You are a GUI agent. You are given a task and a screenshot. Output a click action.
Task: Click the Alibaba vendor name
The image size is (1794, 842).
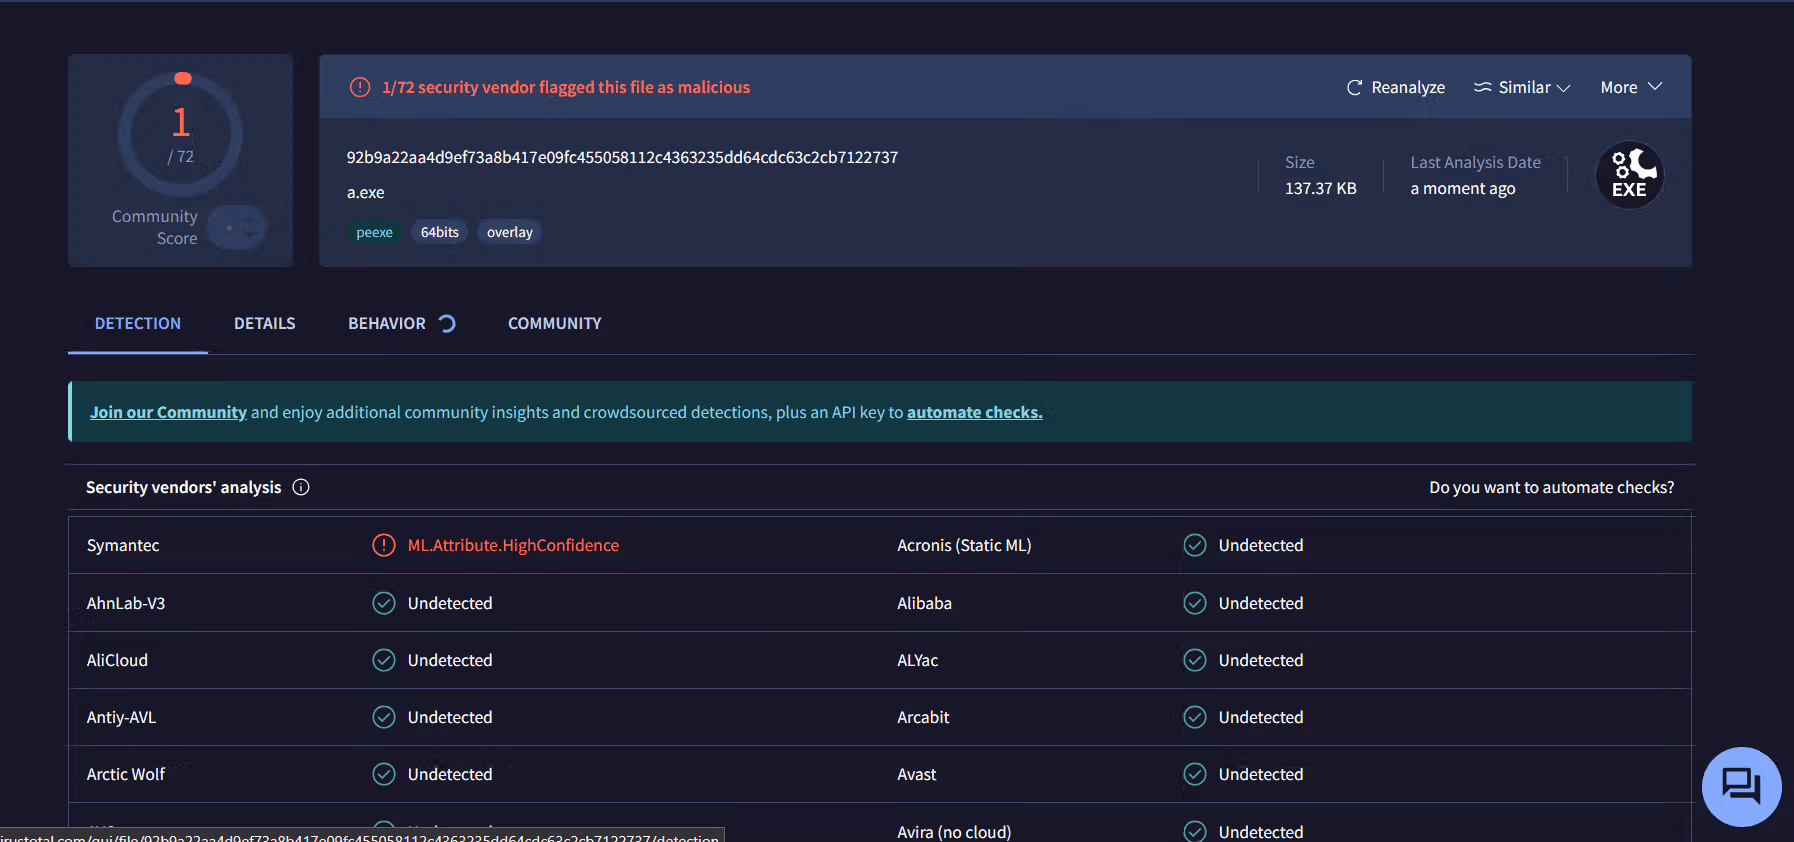925,603
